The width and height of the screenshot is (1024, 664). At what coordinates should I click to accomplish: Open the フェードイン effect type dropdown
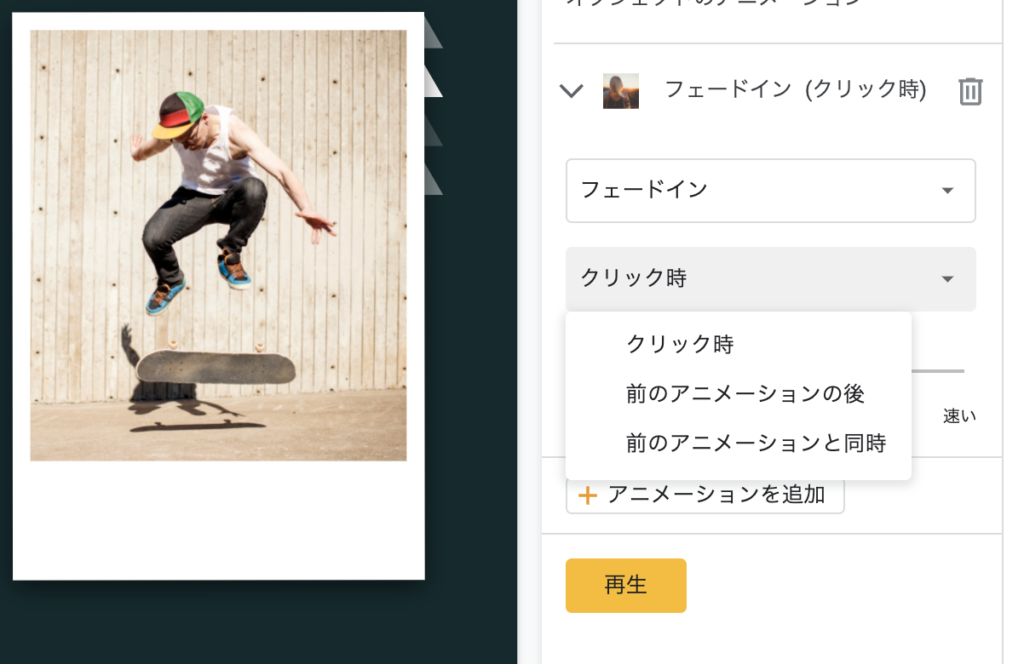[x=771, y=190]
